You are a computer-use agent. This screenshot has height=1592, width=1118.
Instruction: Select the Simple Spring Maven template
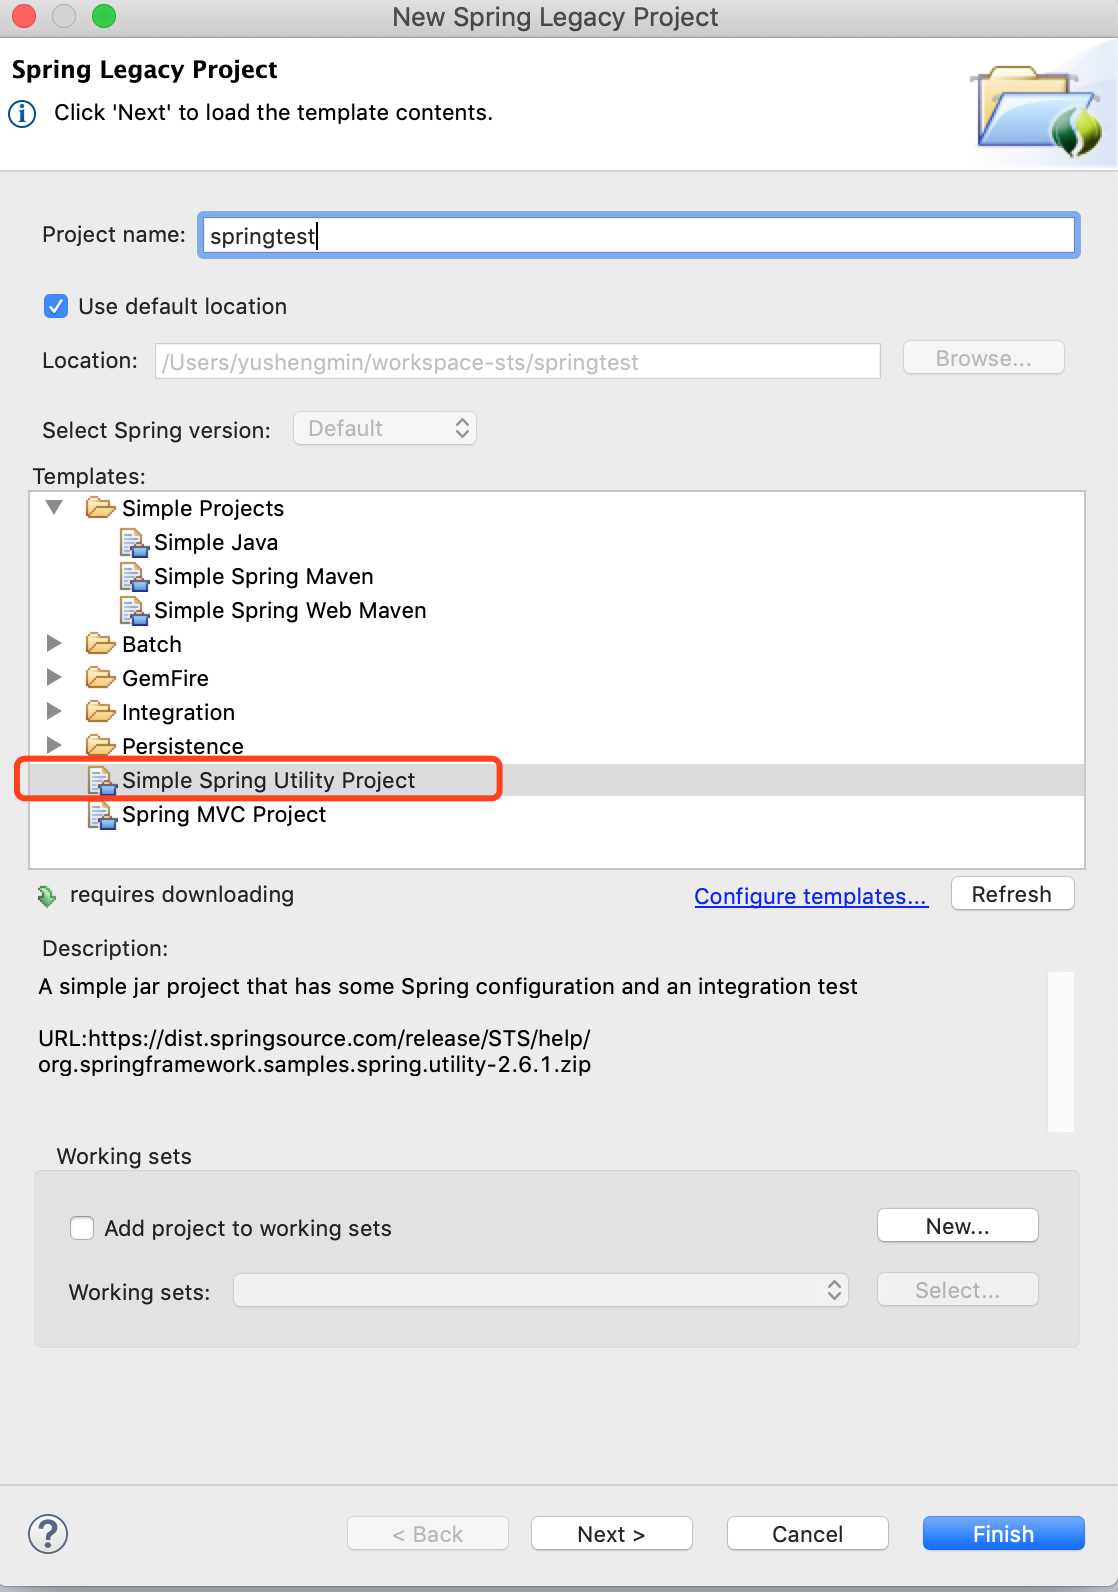point(264,577)
